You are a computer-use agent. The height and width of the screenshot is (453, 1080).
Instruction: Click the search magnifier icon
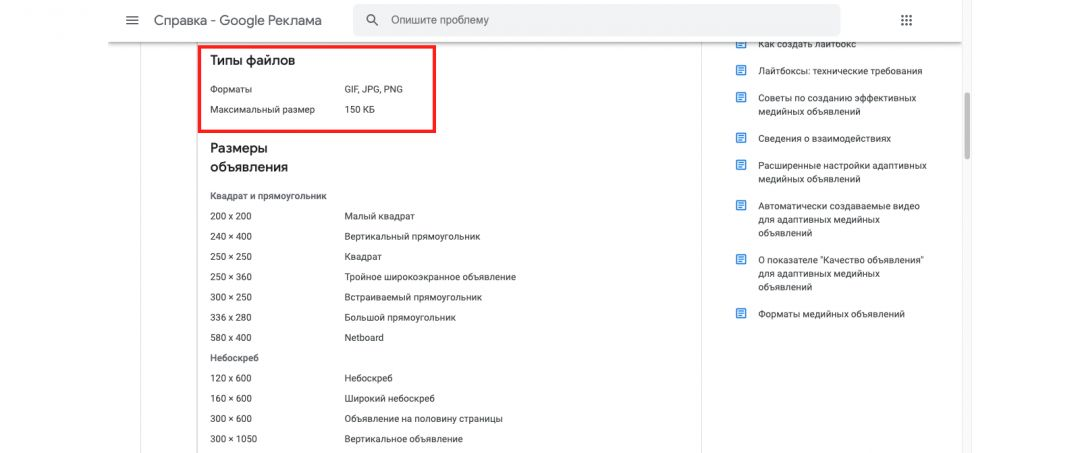(x=372, y=21)
